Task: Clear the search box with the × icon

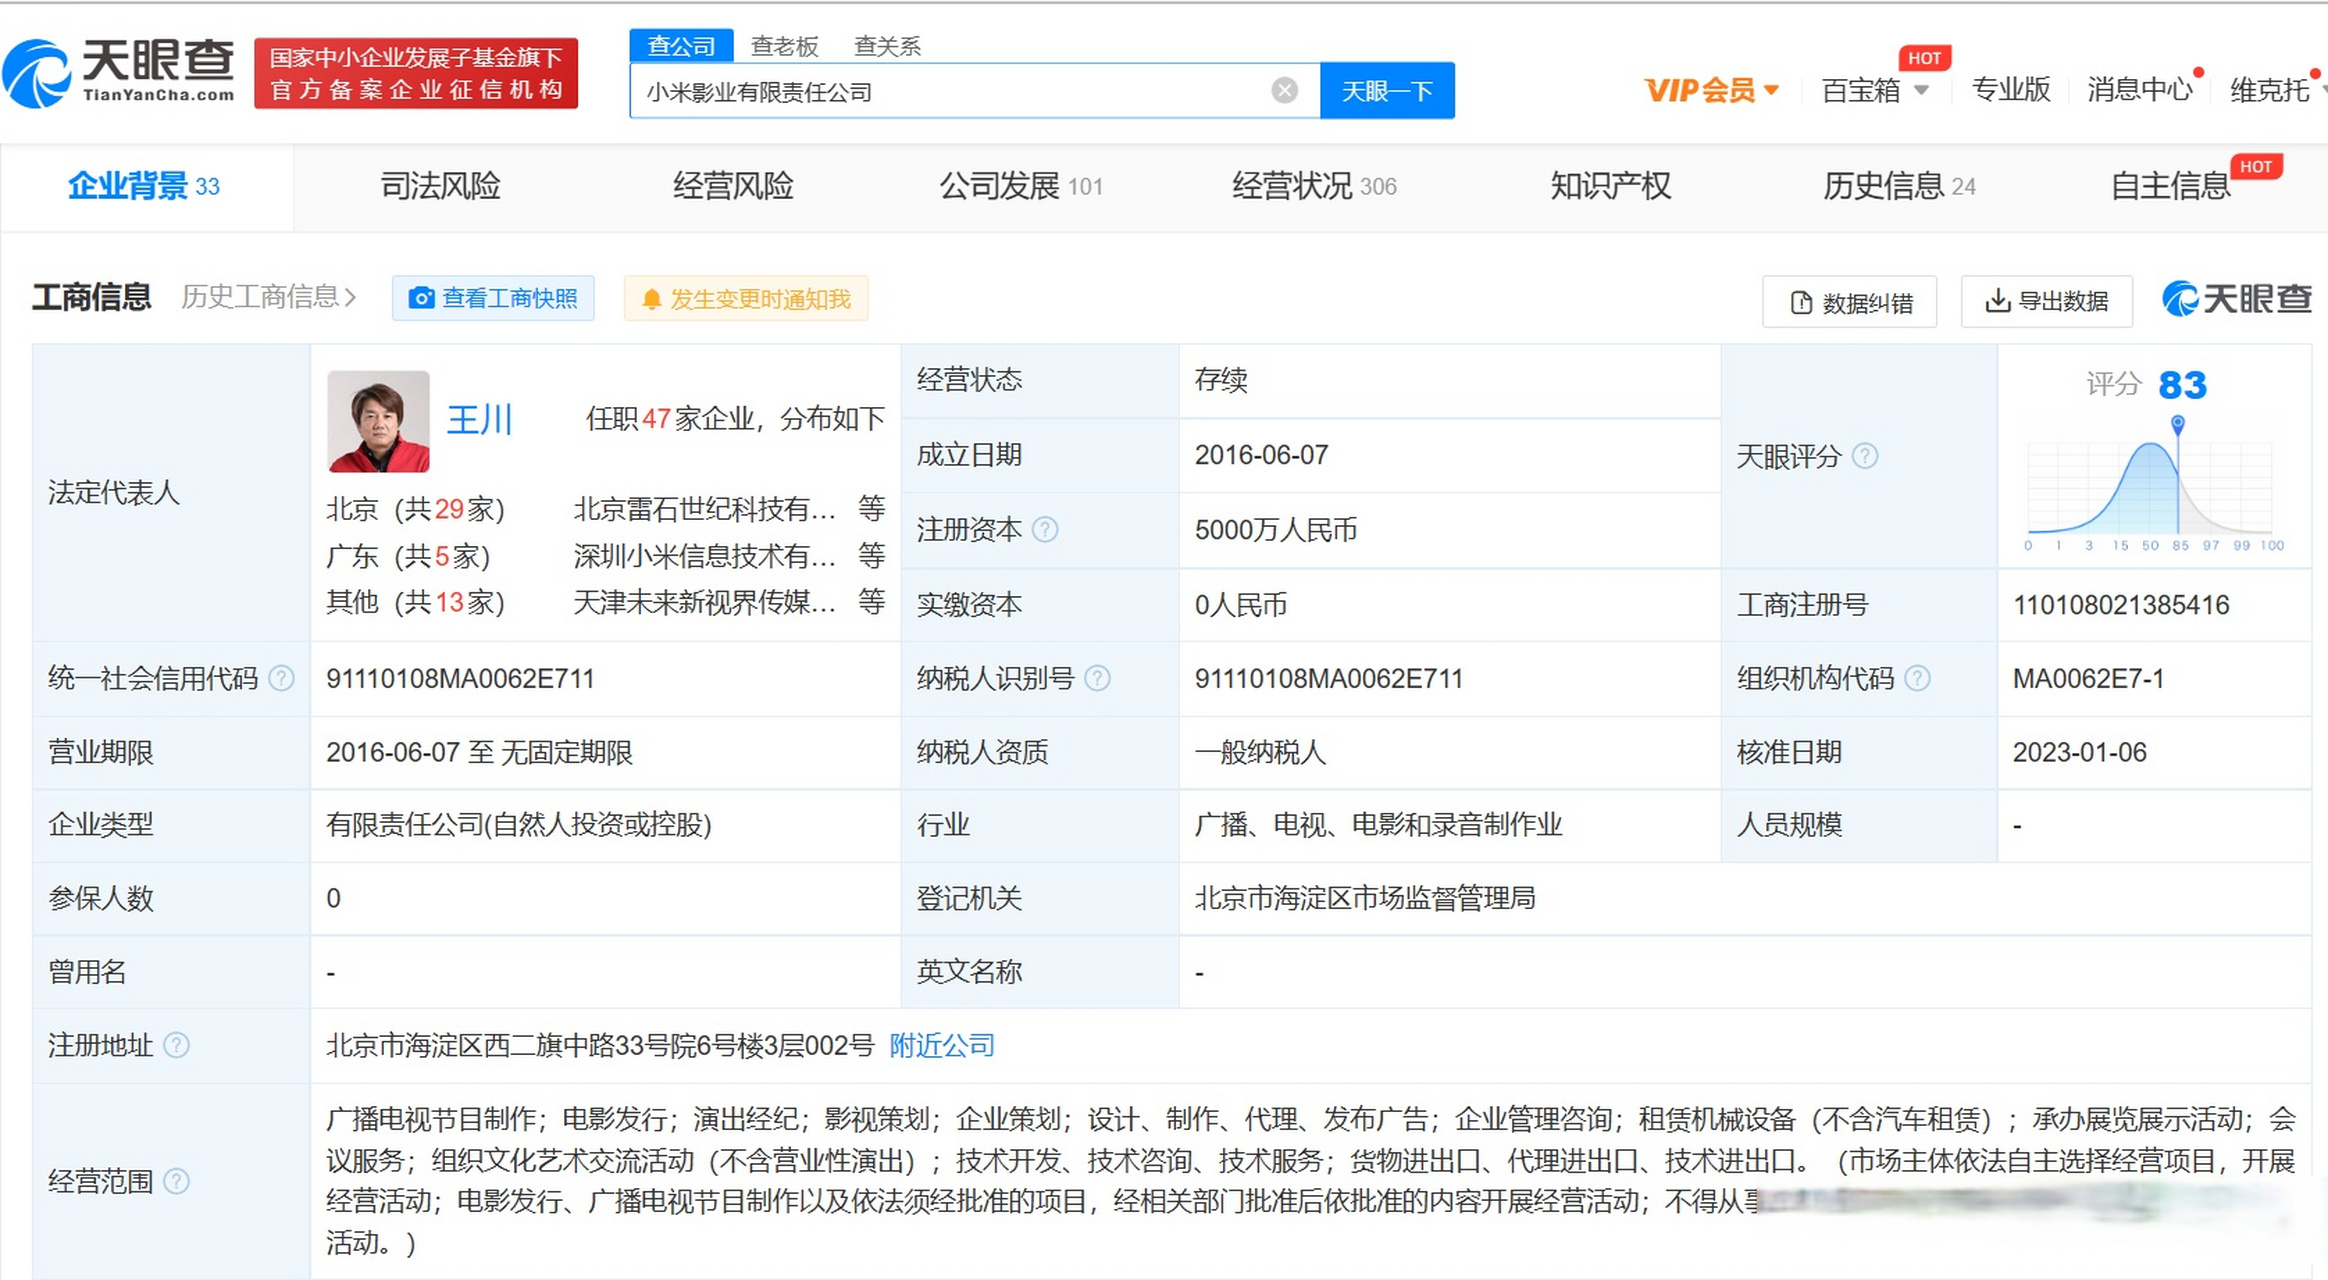Action: (x=1283, y=90)
